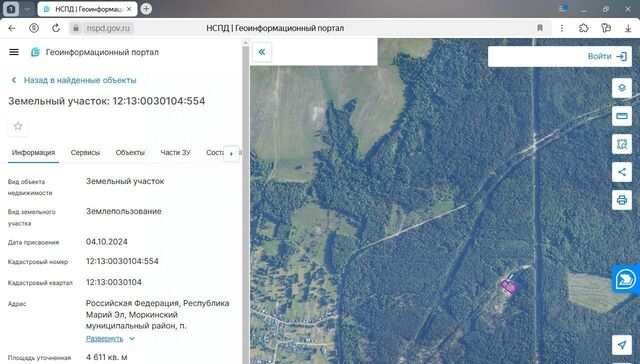This screenshot has height=364, width=640.
Task: Print the map with printer icon
Action: point(622,200)
